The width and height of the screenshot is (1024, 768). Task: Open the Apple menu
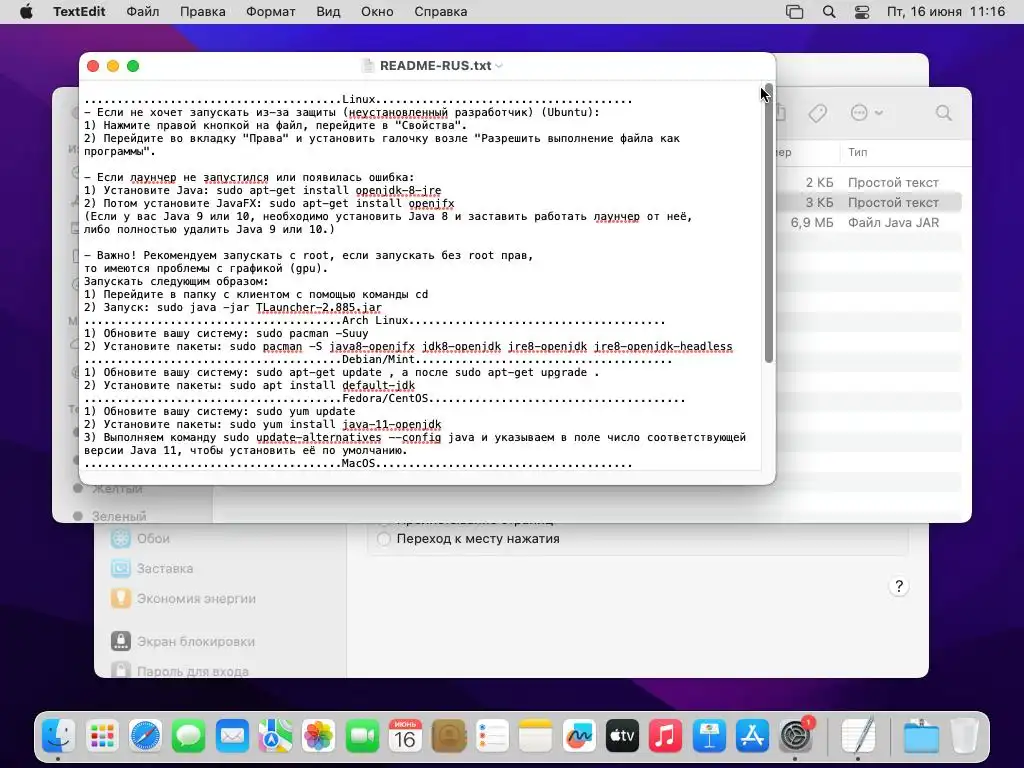point(26,12)
